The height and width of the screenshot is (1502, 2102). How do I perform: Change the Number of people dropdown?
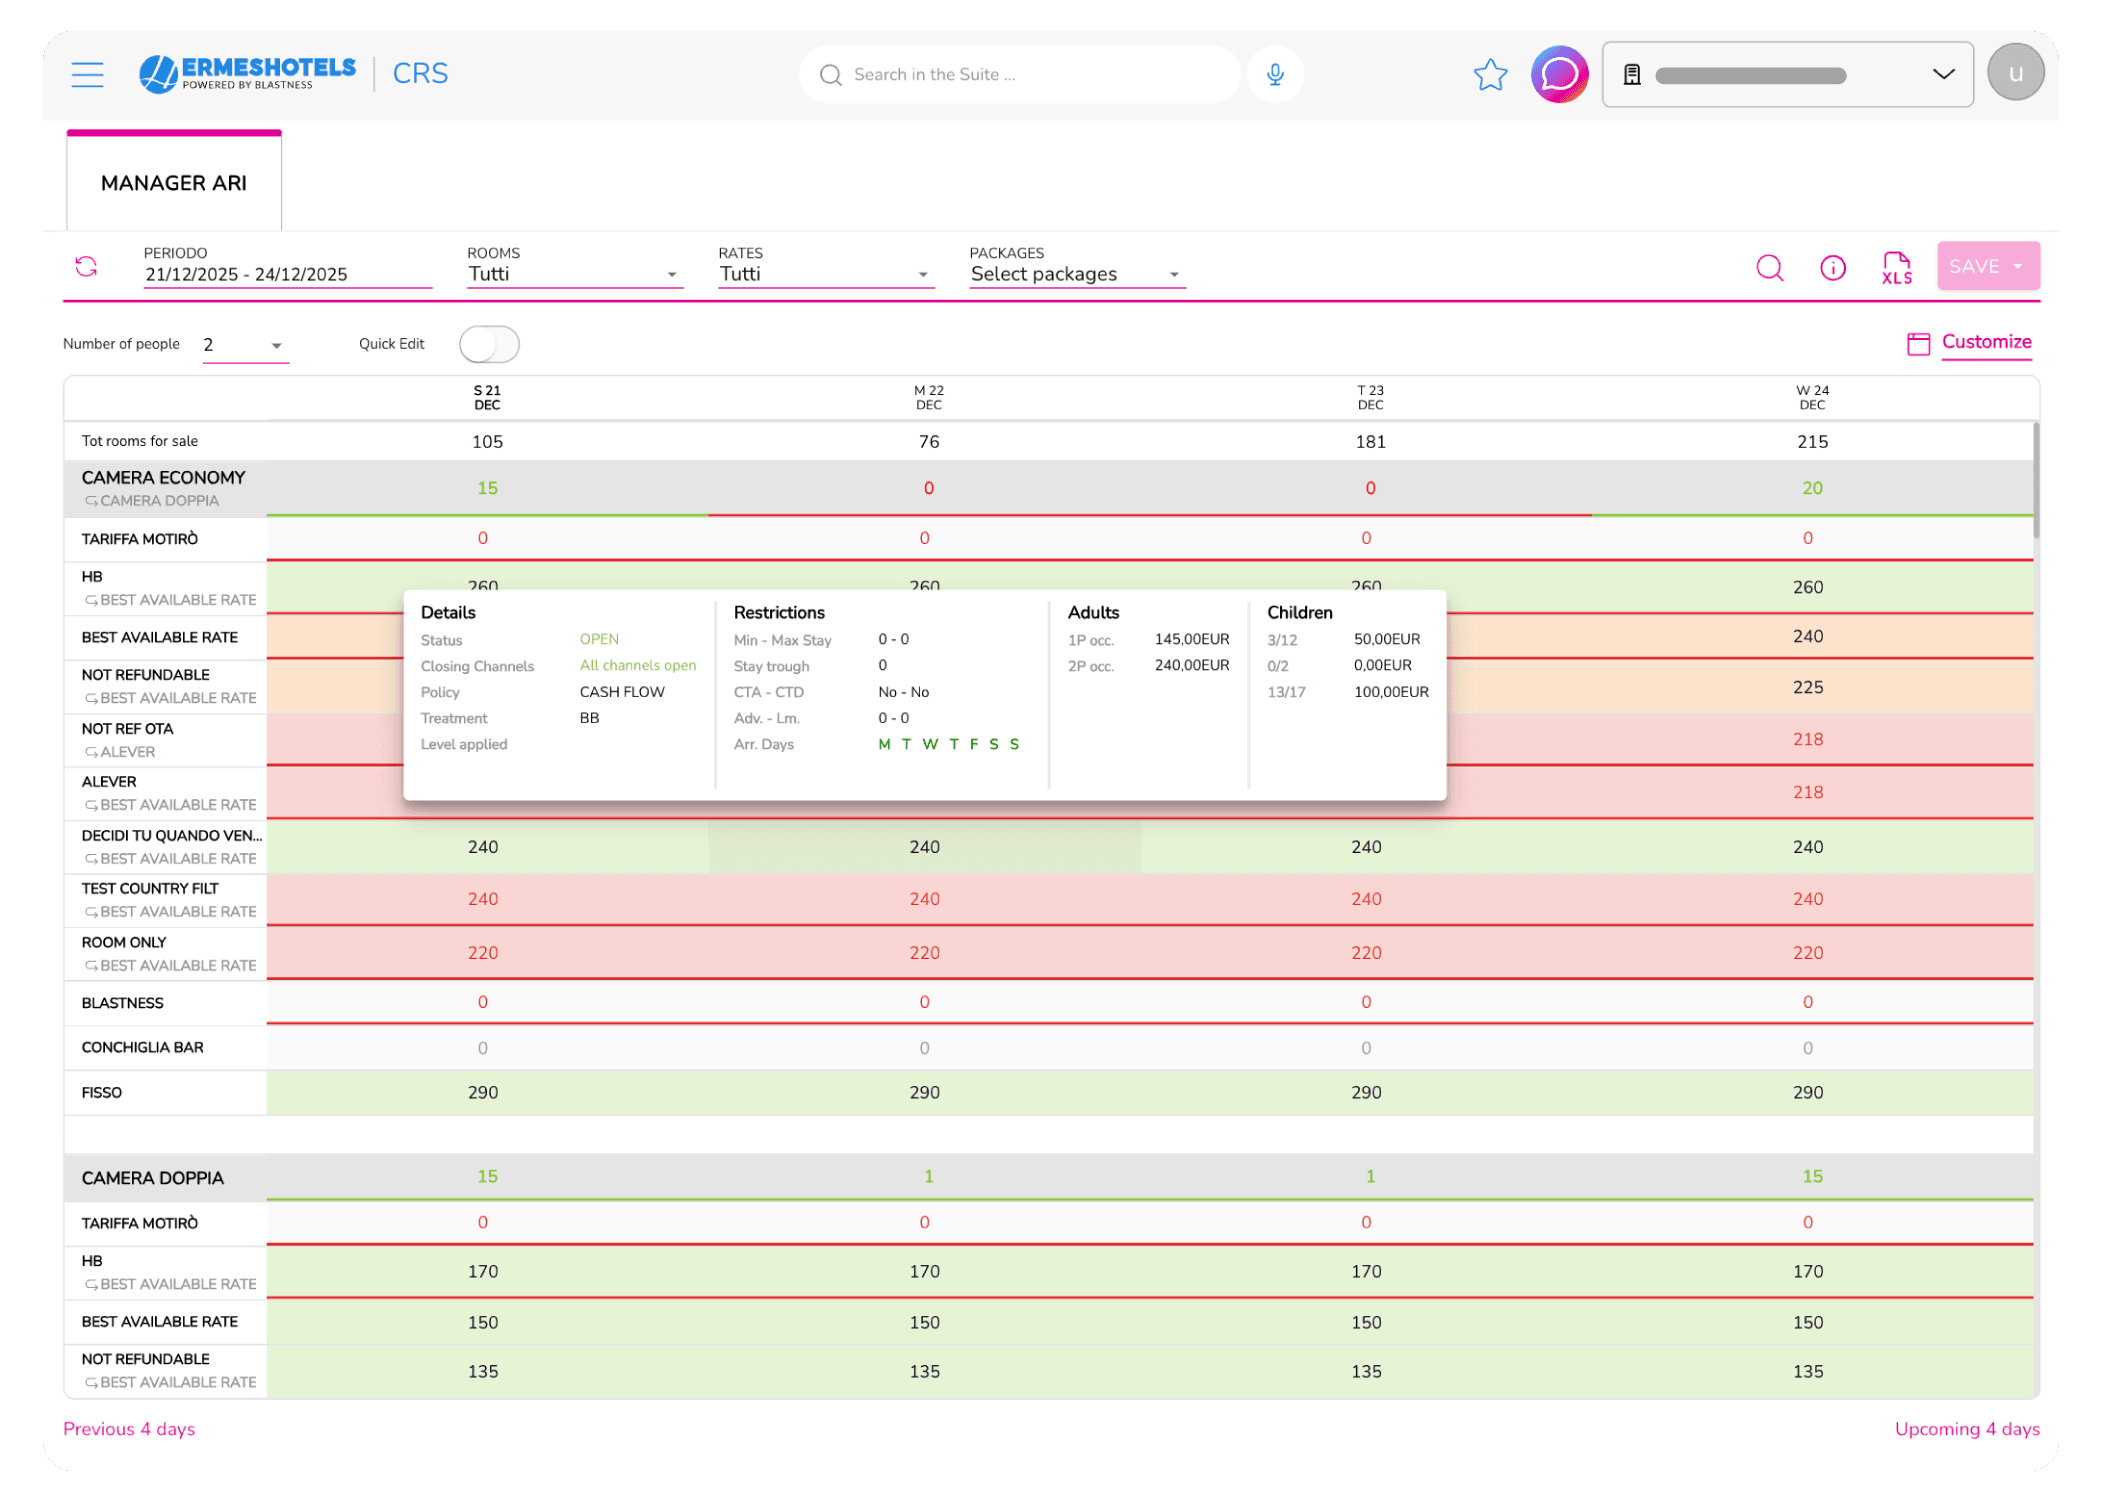(x=245, y=345)
